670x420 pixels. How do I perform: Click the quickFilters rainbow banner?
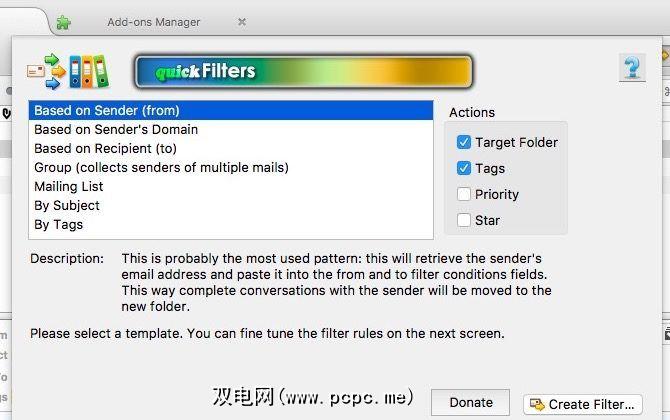303,71
